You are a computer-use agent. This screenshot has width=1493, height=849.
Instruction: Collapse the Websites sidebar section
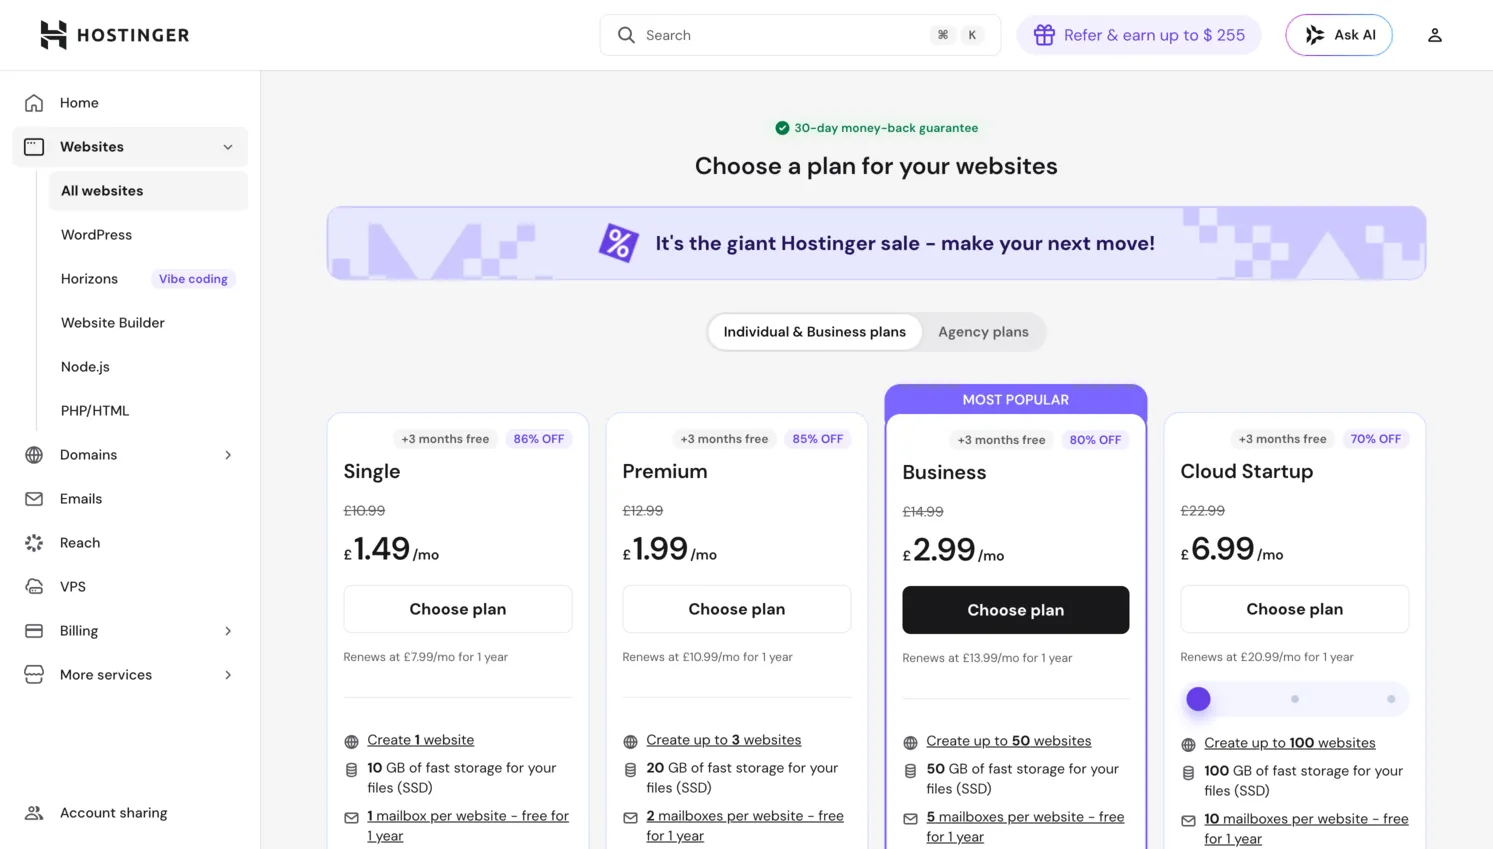pyautogui.click(x=227, y=146)
